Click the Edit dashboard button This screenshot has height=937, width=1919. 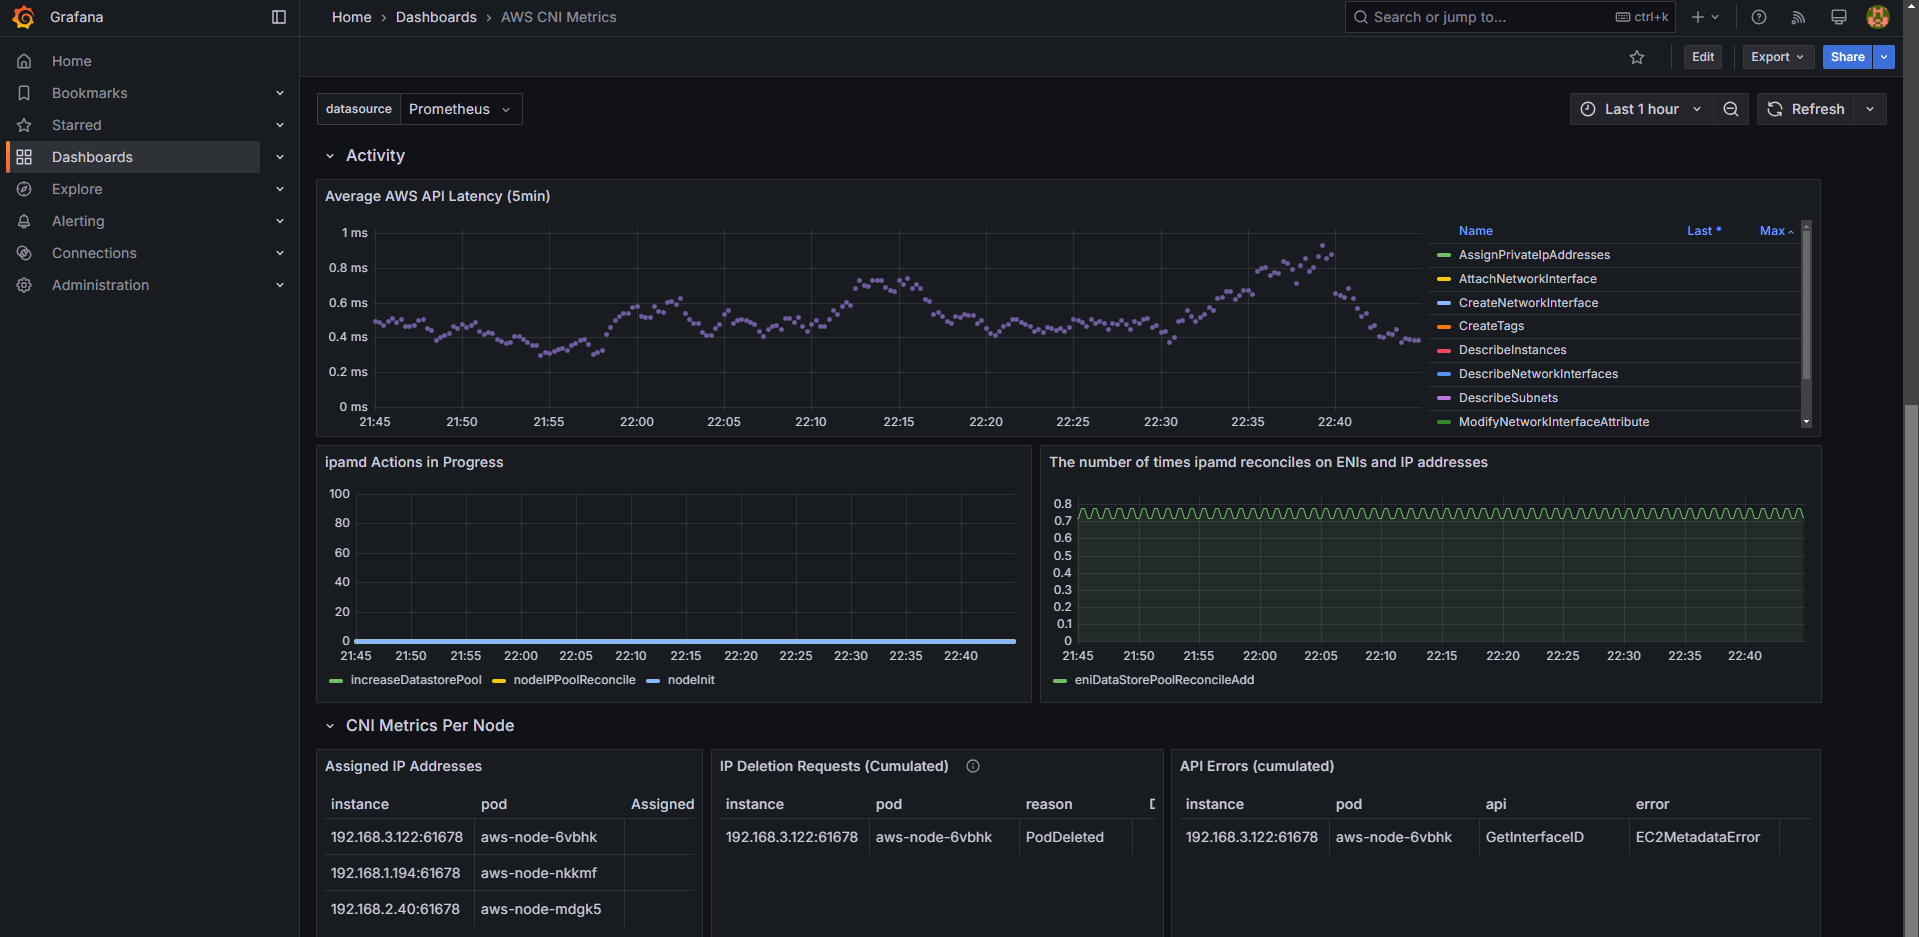point(1703,57)
